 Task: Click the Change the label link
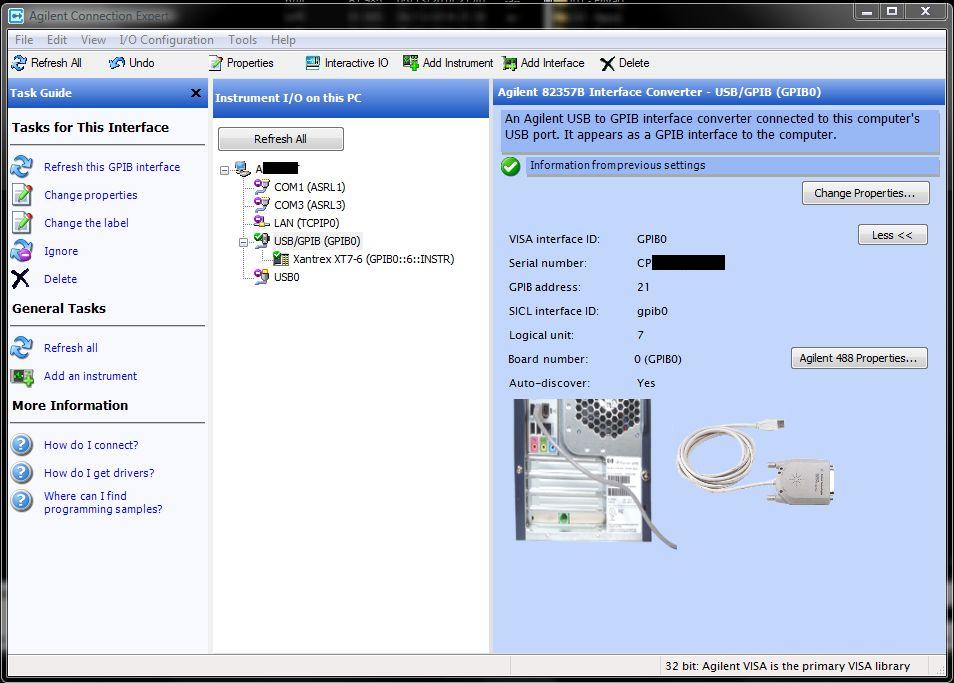[x=86, y=223]
